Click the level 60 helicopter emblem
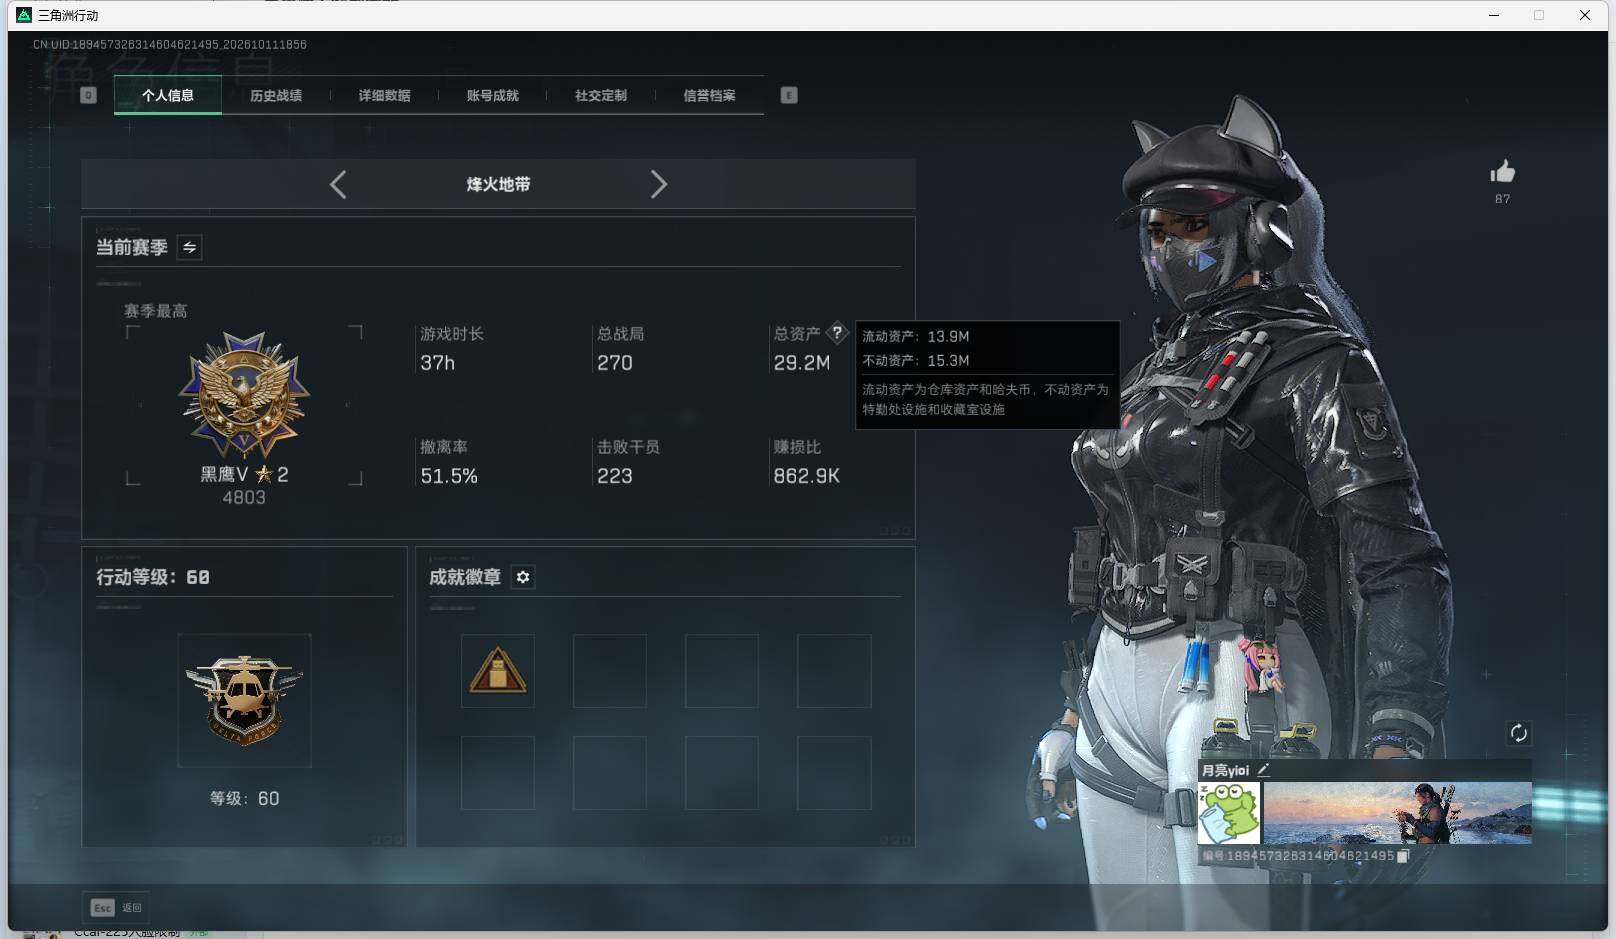 point(244,700)
